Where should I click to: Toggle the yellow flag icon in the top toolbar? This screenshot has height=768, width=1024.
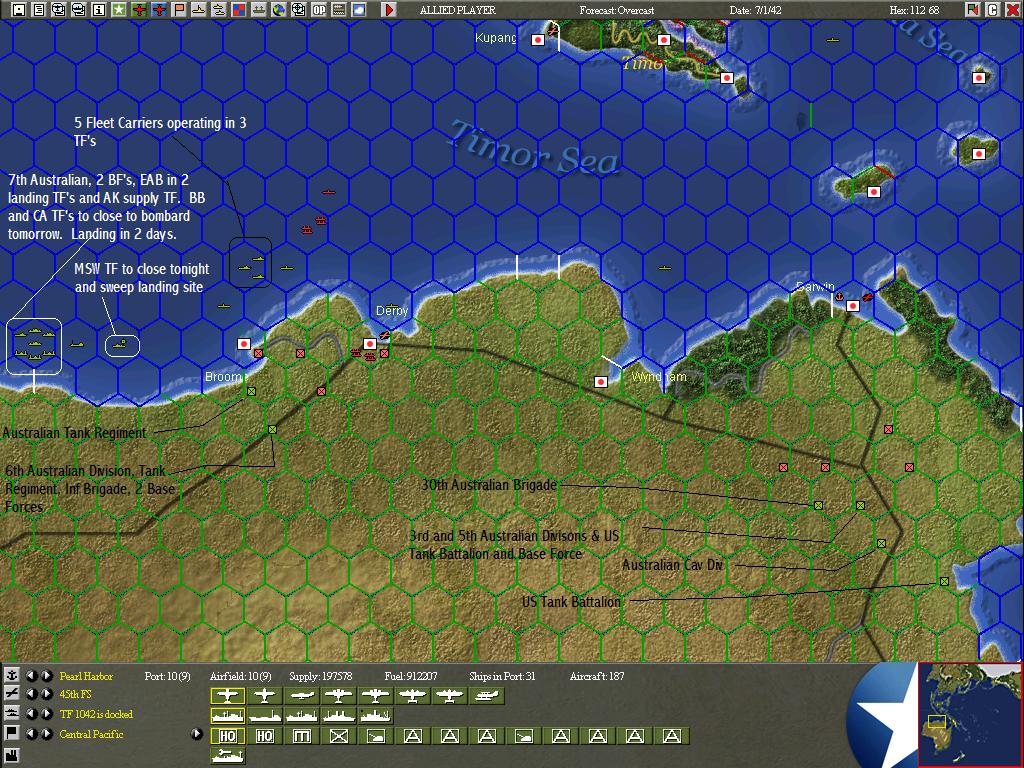coord(178,9)
